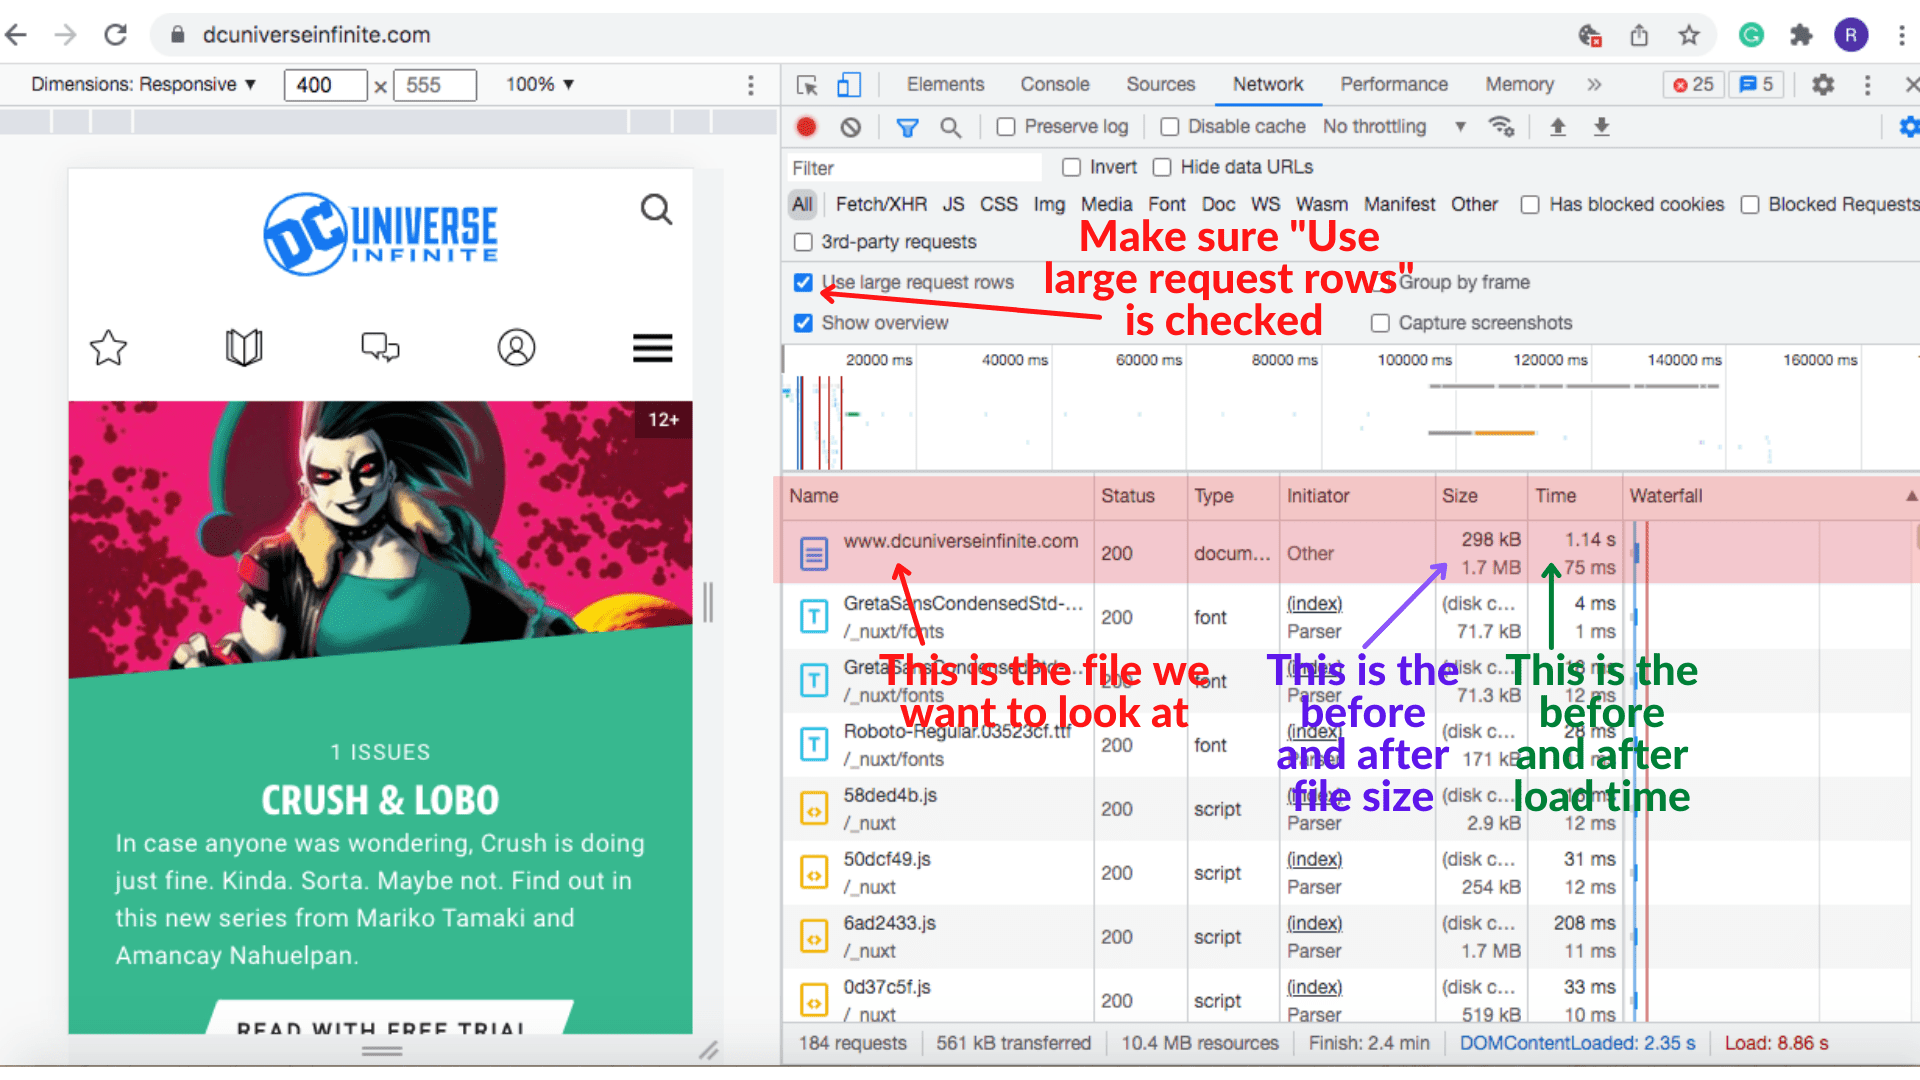Open network search magnifier icon
This screenshot has width=1920, height=1080.
pos(950,127)
